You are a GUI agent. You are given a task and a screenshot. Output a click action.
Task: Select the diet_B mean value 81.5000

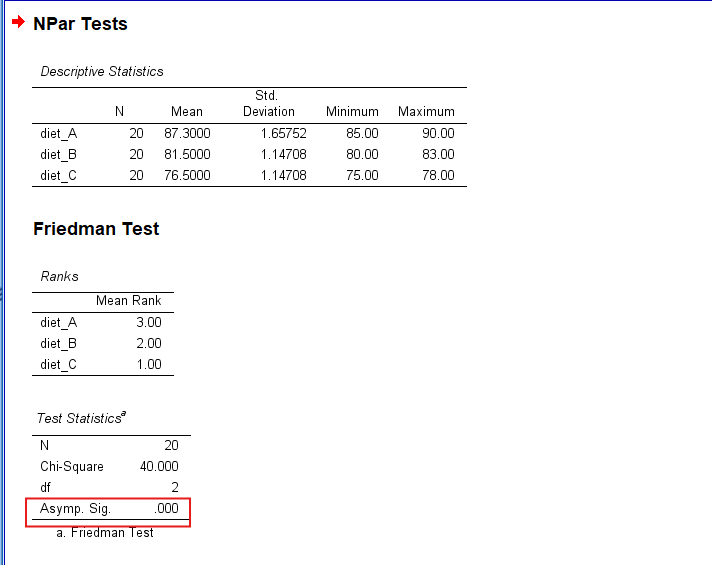coord(184,155)
